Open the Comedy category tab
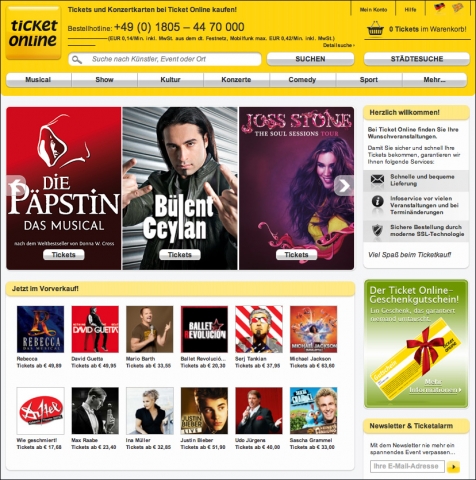The width and height of the screenshot is (476, 480). (x=302, y=80)
